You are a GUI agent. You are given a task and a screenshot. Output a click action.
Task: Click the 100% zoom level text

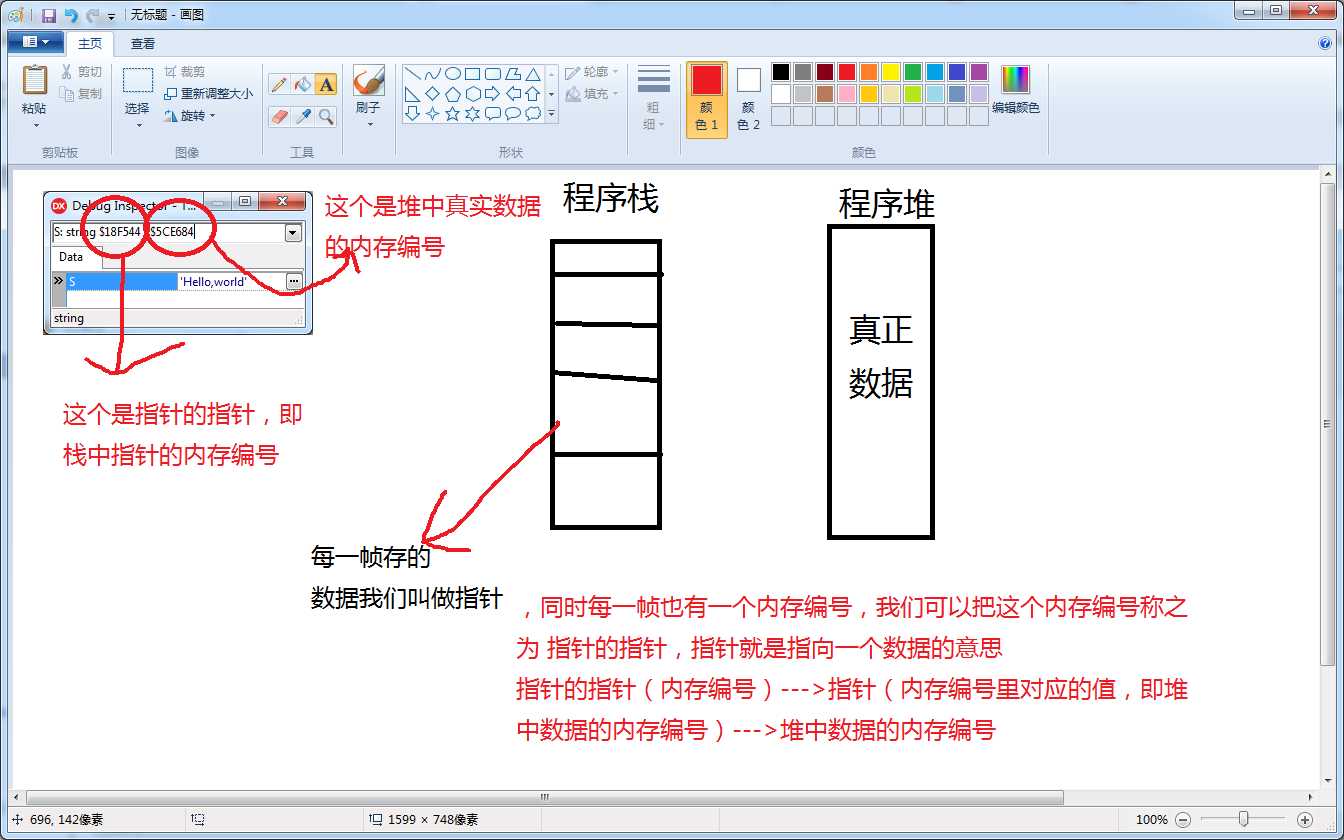[x=1152, y=819]
